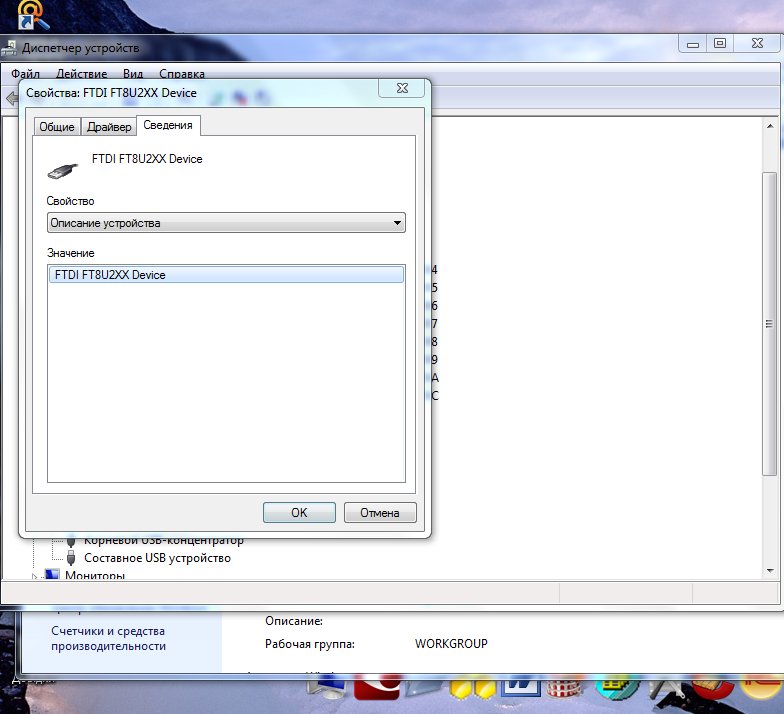The width and height of the screenshot is (784, 714).
Task: Click the Отмена button
Action: pos(380,512)
